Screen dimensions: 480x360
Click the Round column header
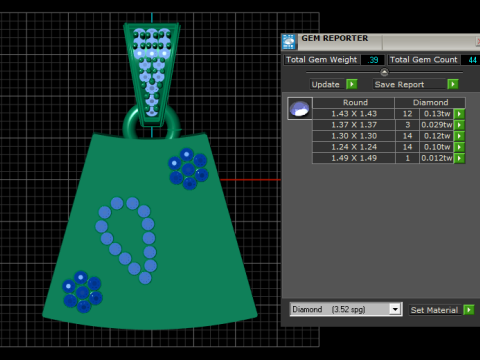point(355,103)
